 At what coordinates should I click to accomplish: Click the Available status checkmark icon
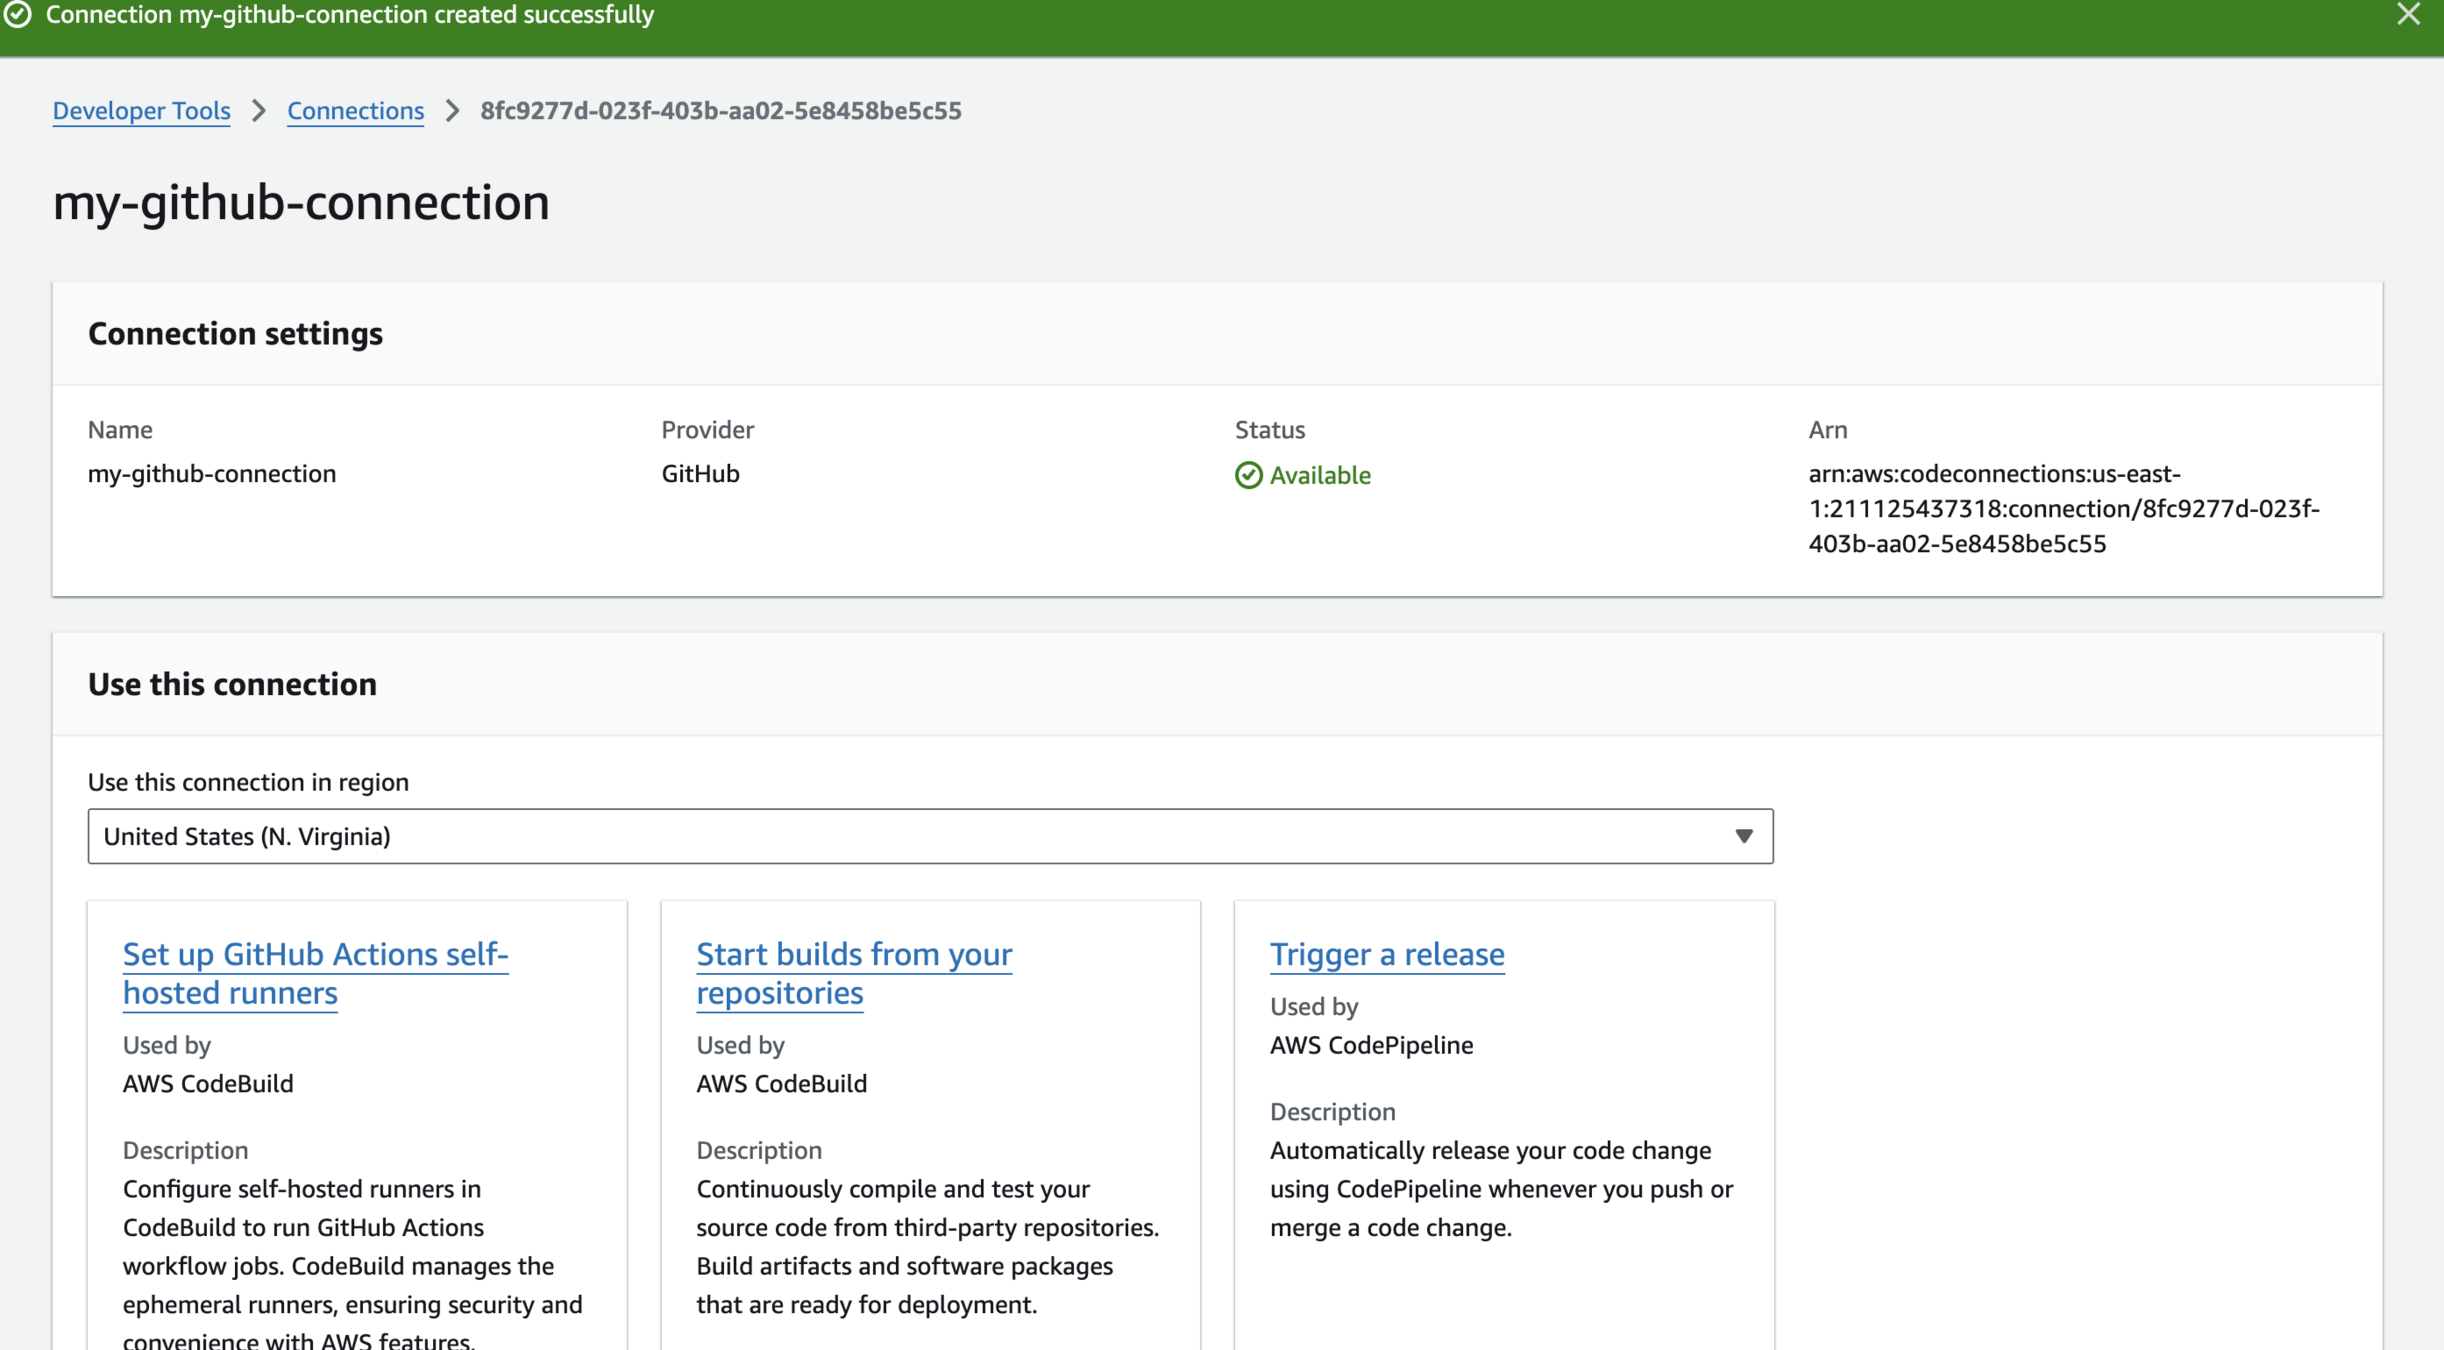tap(1248, 475)
